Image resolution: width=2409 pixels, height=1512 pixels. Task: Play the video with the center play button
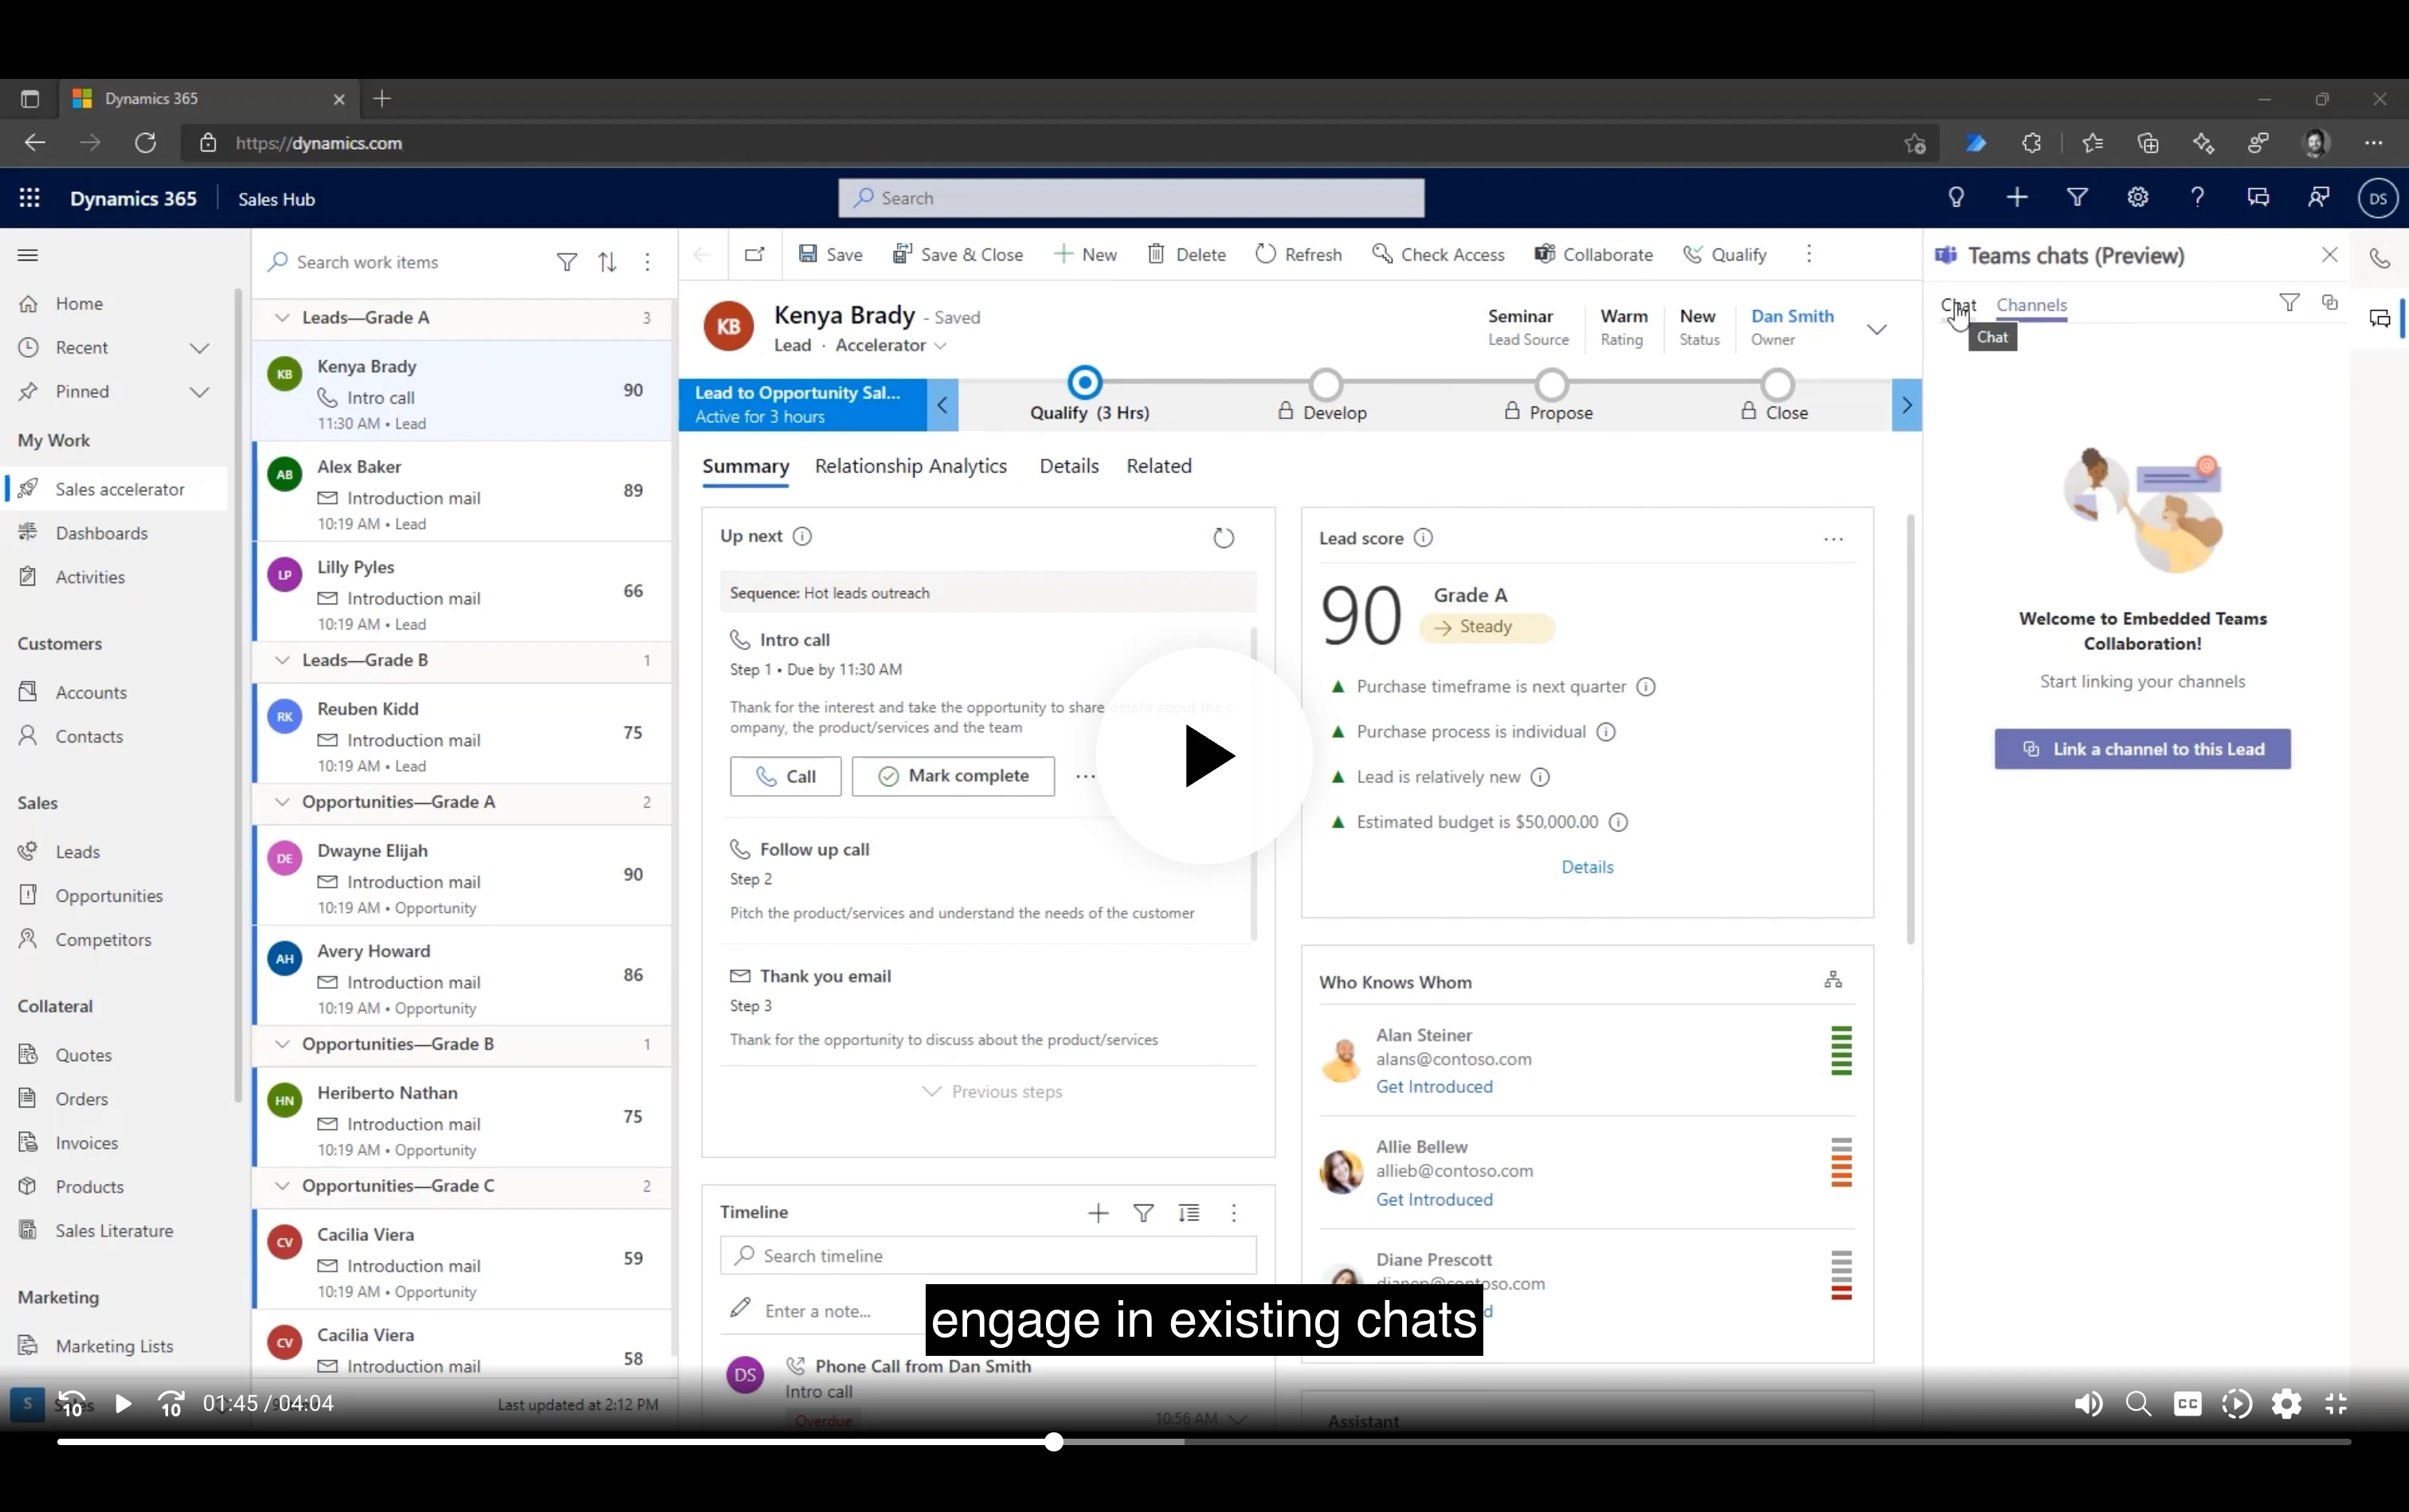point(1205,756)
